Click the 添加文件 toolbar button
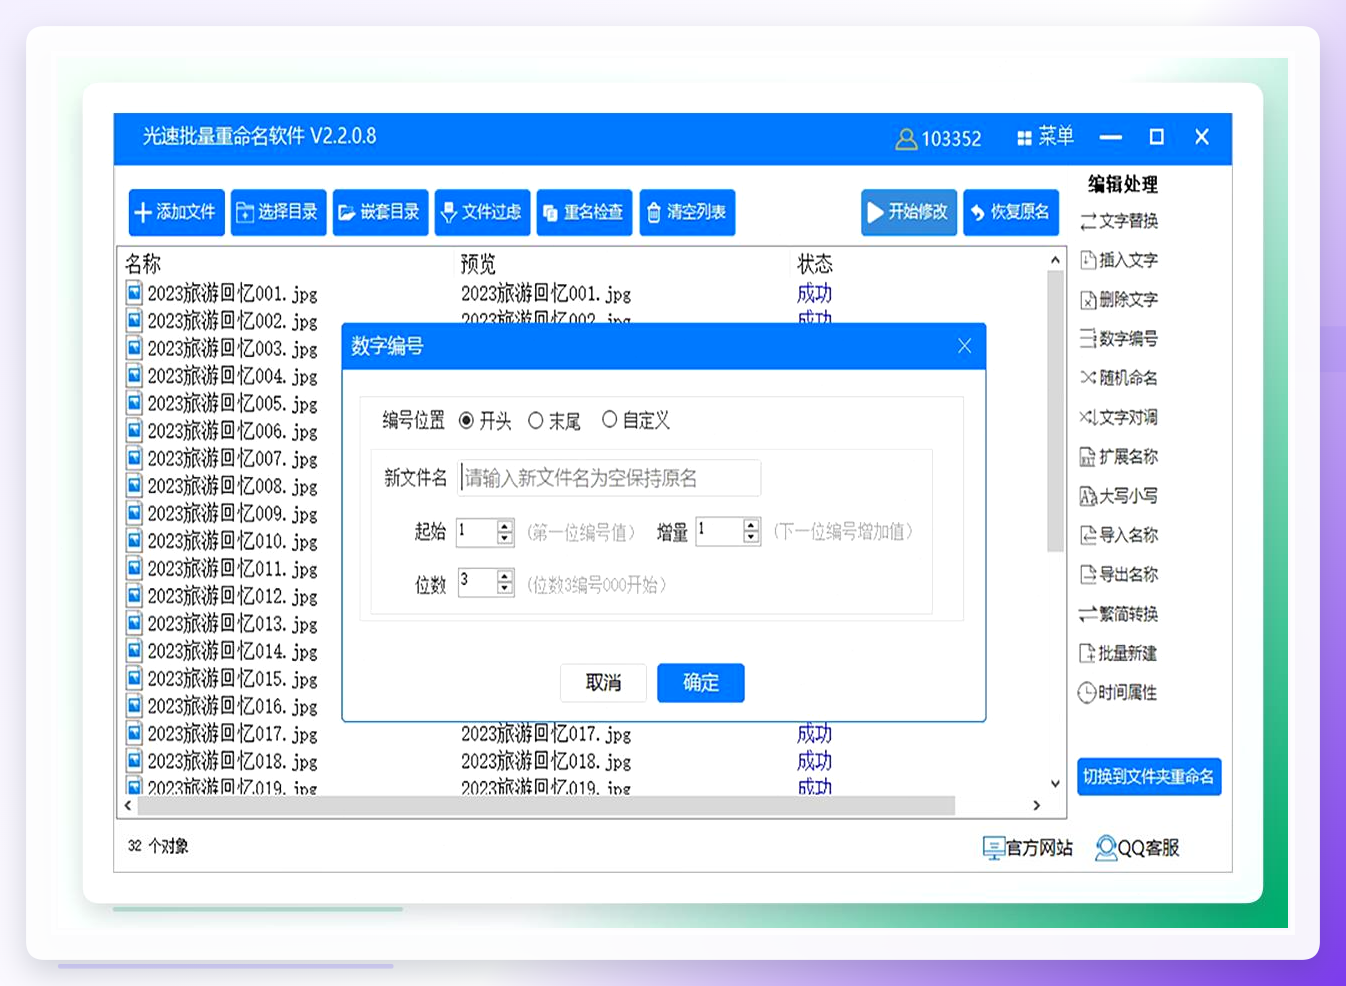 point(176,212)
